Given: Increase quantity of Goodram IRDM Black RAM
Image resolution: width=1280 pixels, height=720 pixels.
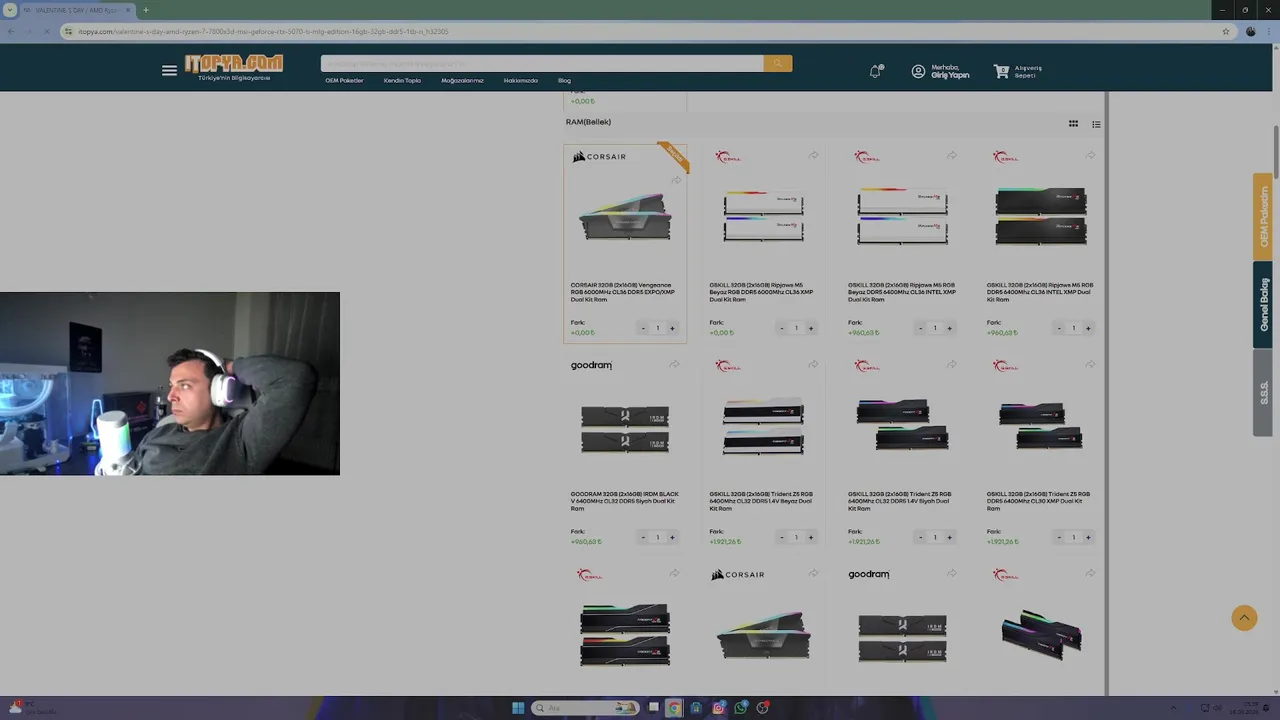Looking at the screenshot, I should tap(672, 537).
